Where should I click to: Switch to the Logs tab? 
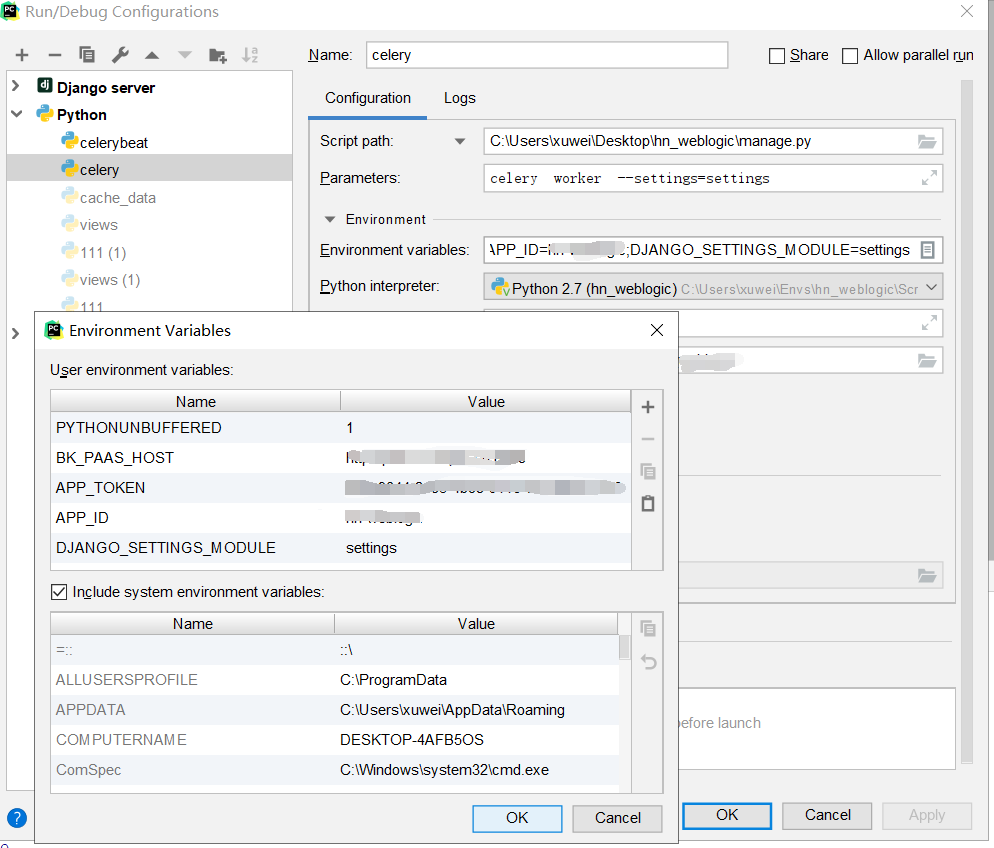point(459,98)
